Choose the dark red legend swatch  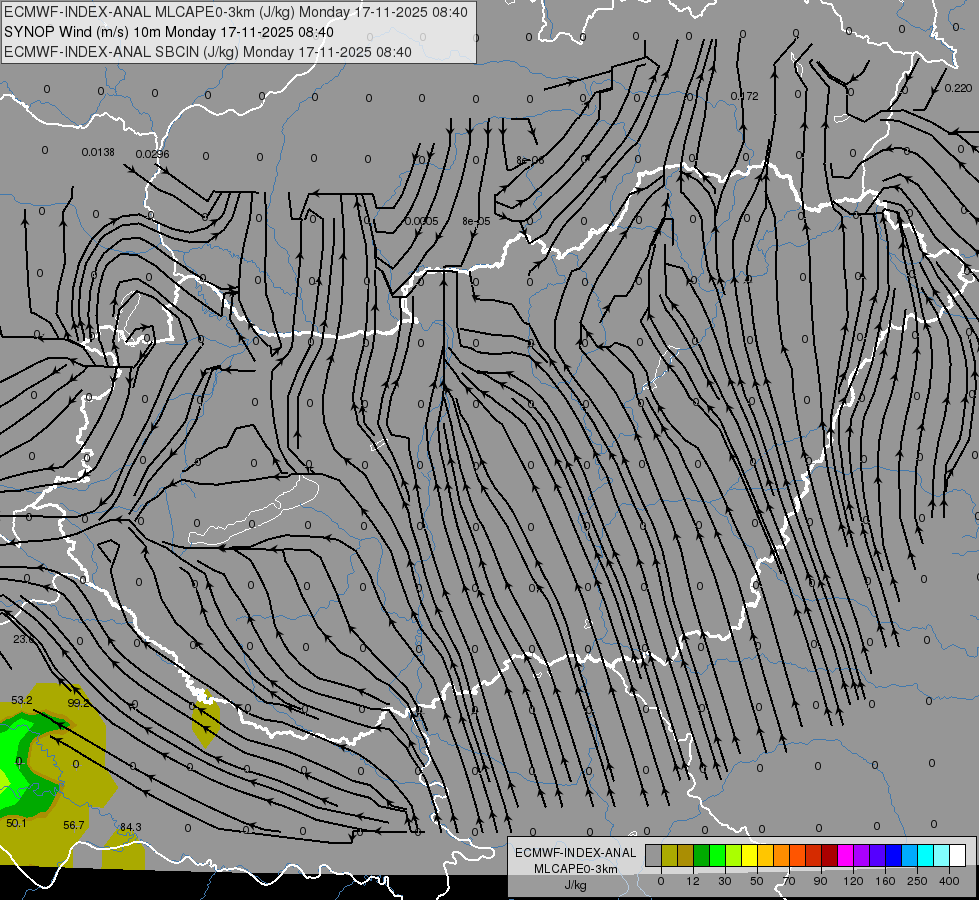point(830,855)
